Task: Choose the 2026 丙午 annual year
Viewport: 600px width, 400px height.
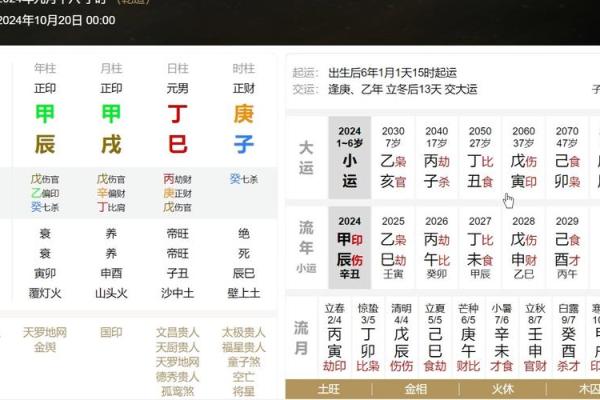Action: (437, 247)
